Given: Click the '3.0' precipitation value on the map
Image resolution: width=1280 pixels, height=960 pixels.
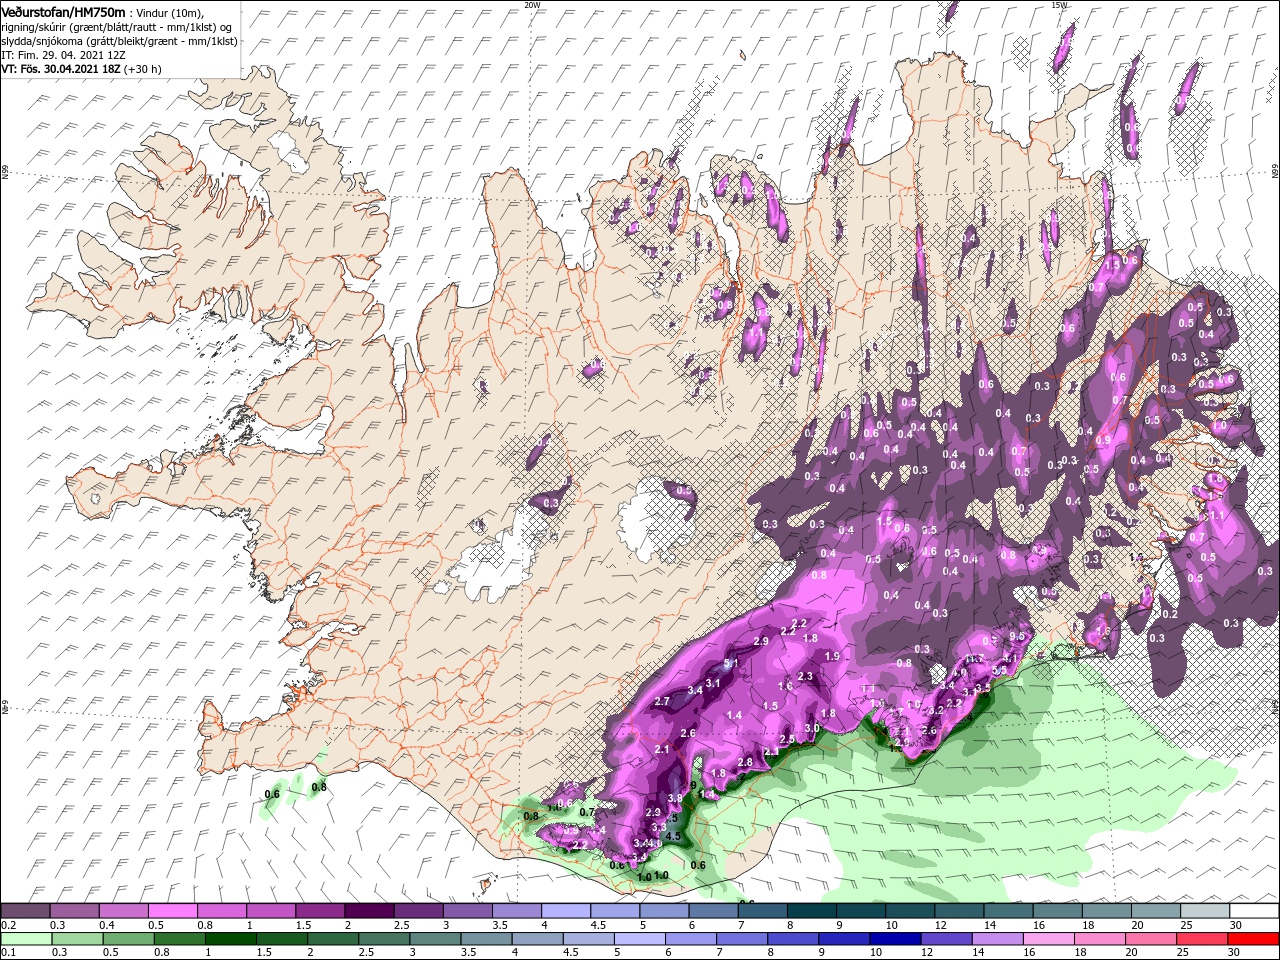Looking at the screenshot, I should click(x=812, y=728).
